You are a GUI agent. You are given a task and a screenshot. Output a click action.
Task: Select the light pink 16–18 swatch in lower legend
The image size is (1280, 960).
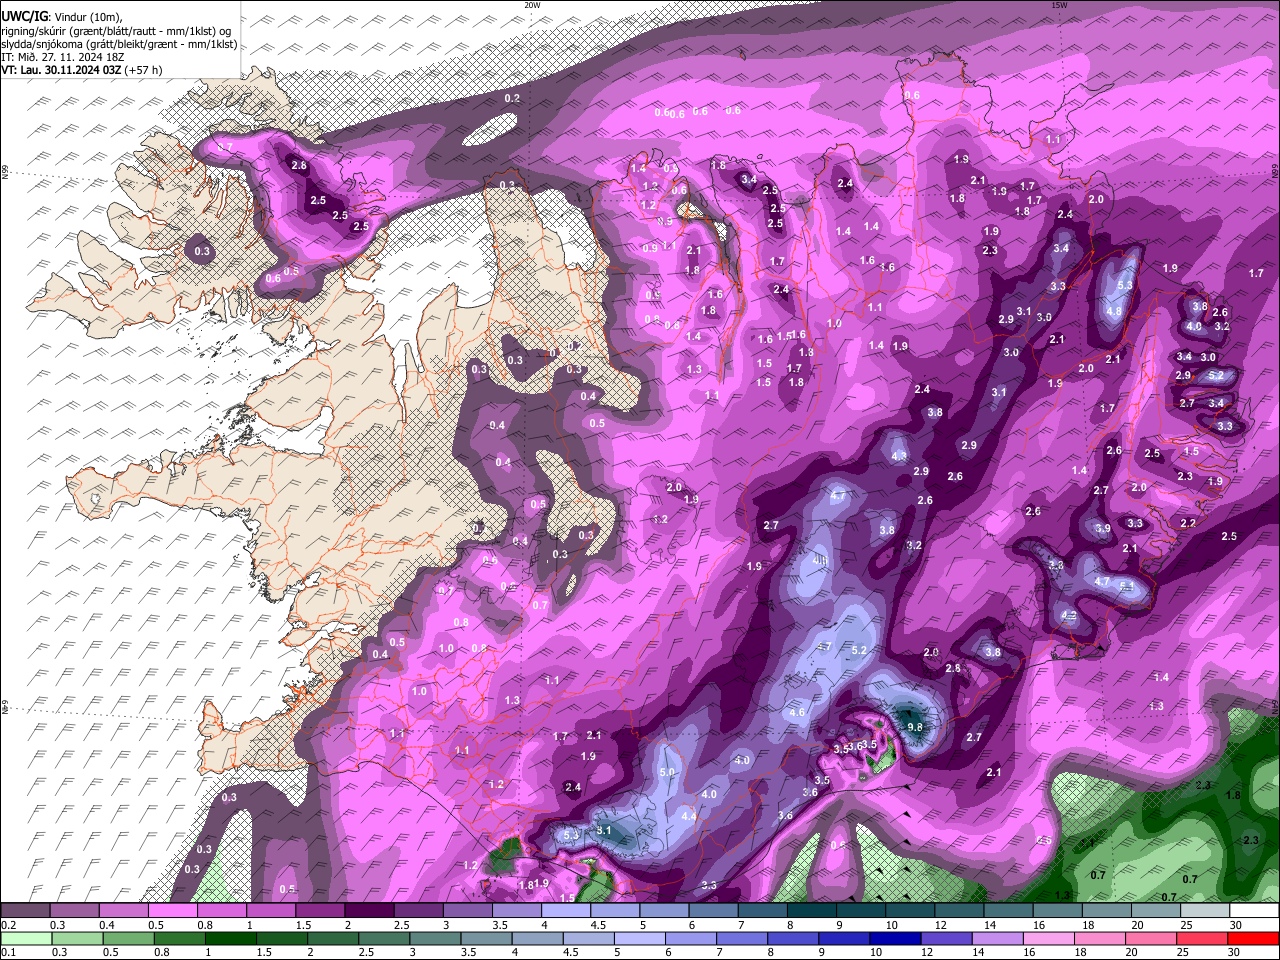coord(1050,938)
